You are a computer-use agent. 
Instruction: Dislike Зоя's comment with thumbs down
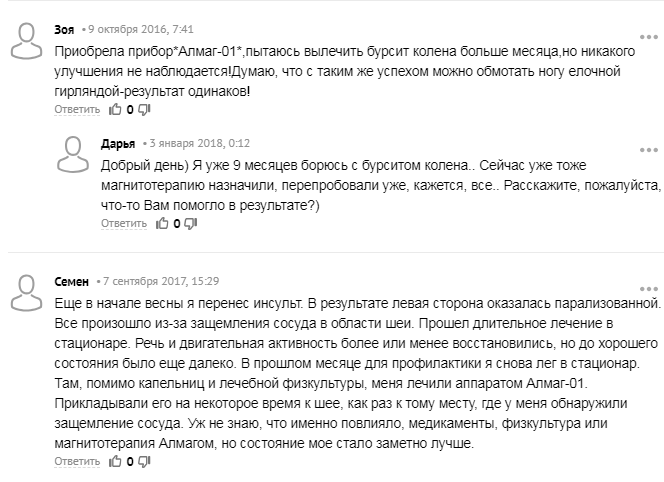pyautogui.click(x=143, y=109)
